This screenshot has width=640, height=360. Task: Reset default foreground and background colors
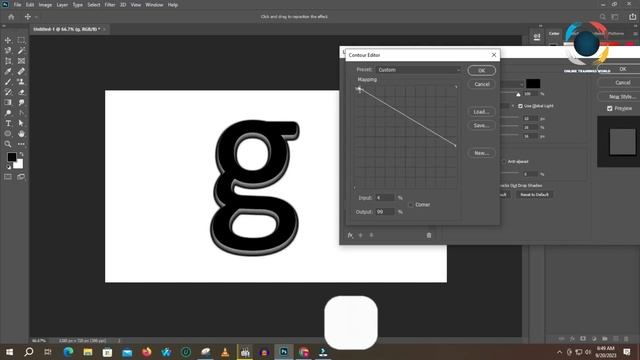coord(9,167)
